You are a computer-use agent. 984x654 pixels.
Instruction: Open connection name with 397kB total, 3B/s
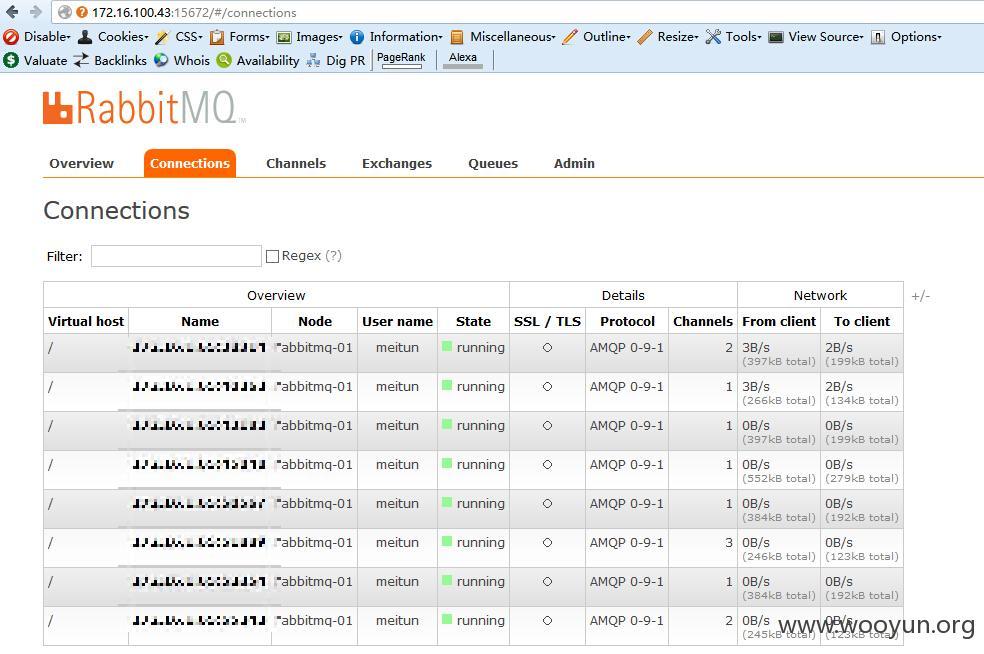pos(199,347)
